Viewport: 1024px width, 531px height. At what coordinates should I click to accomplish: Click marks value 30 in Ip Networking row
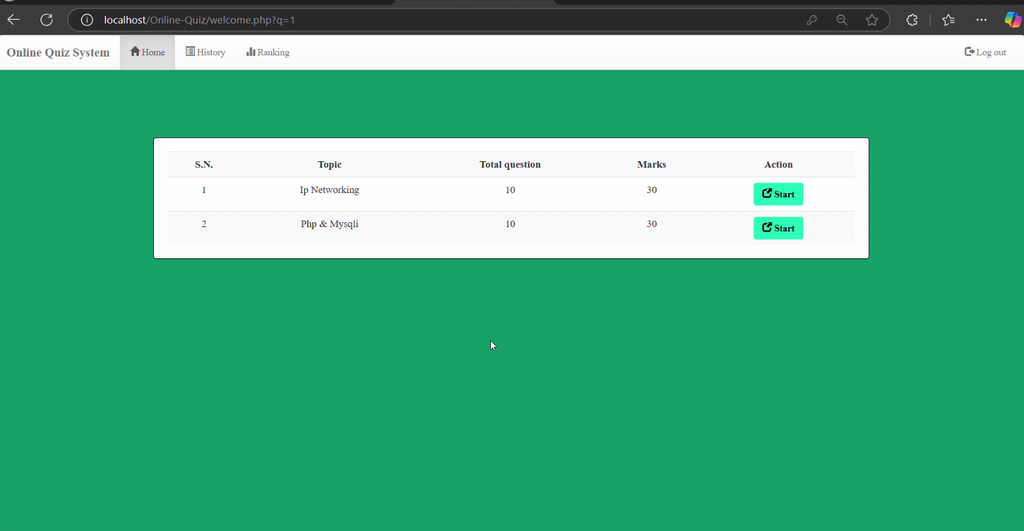pos(652,189)
